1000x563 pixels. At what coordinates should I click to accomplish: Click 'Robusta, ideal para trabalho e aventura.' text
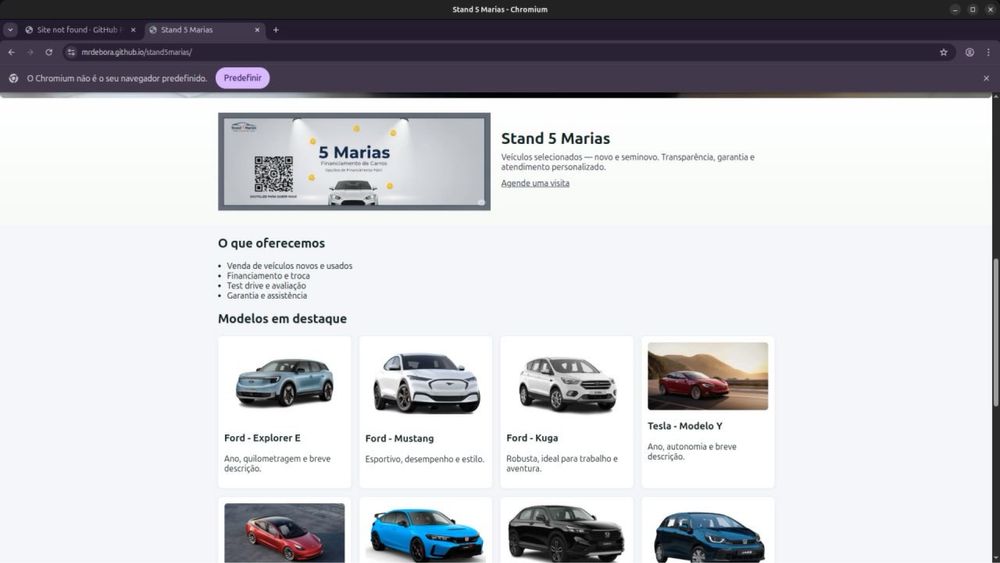coord(562,464)
